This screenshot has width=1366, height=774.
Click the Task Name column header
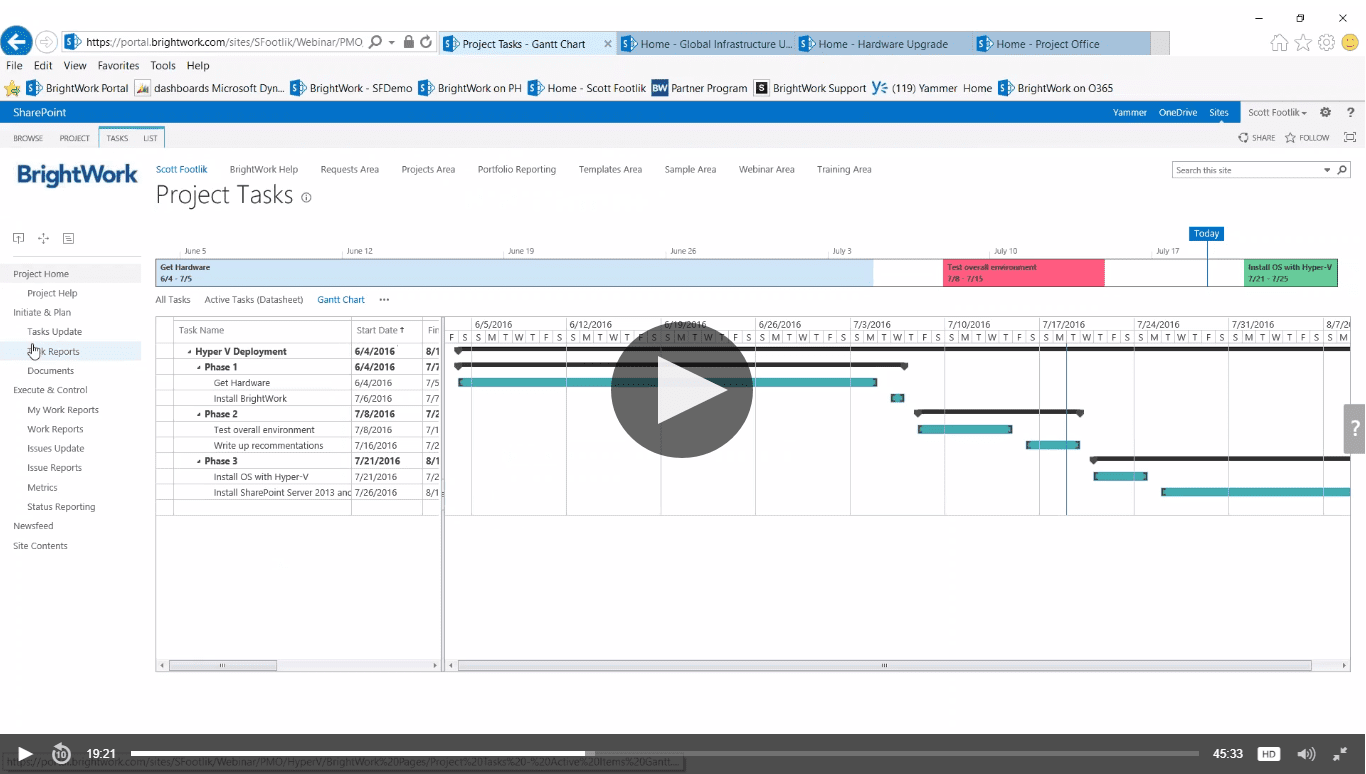tap(201, 330)
